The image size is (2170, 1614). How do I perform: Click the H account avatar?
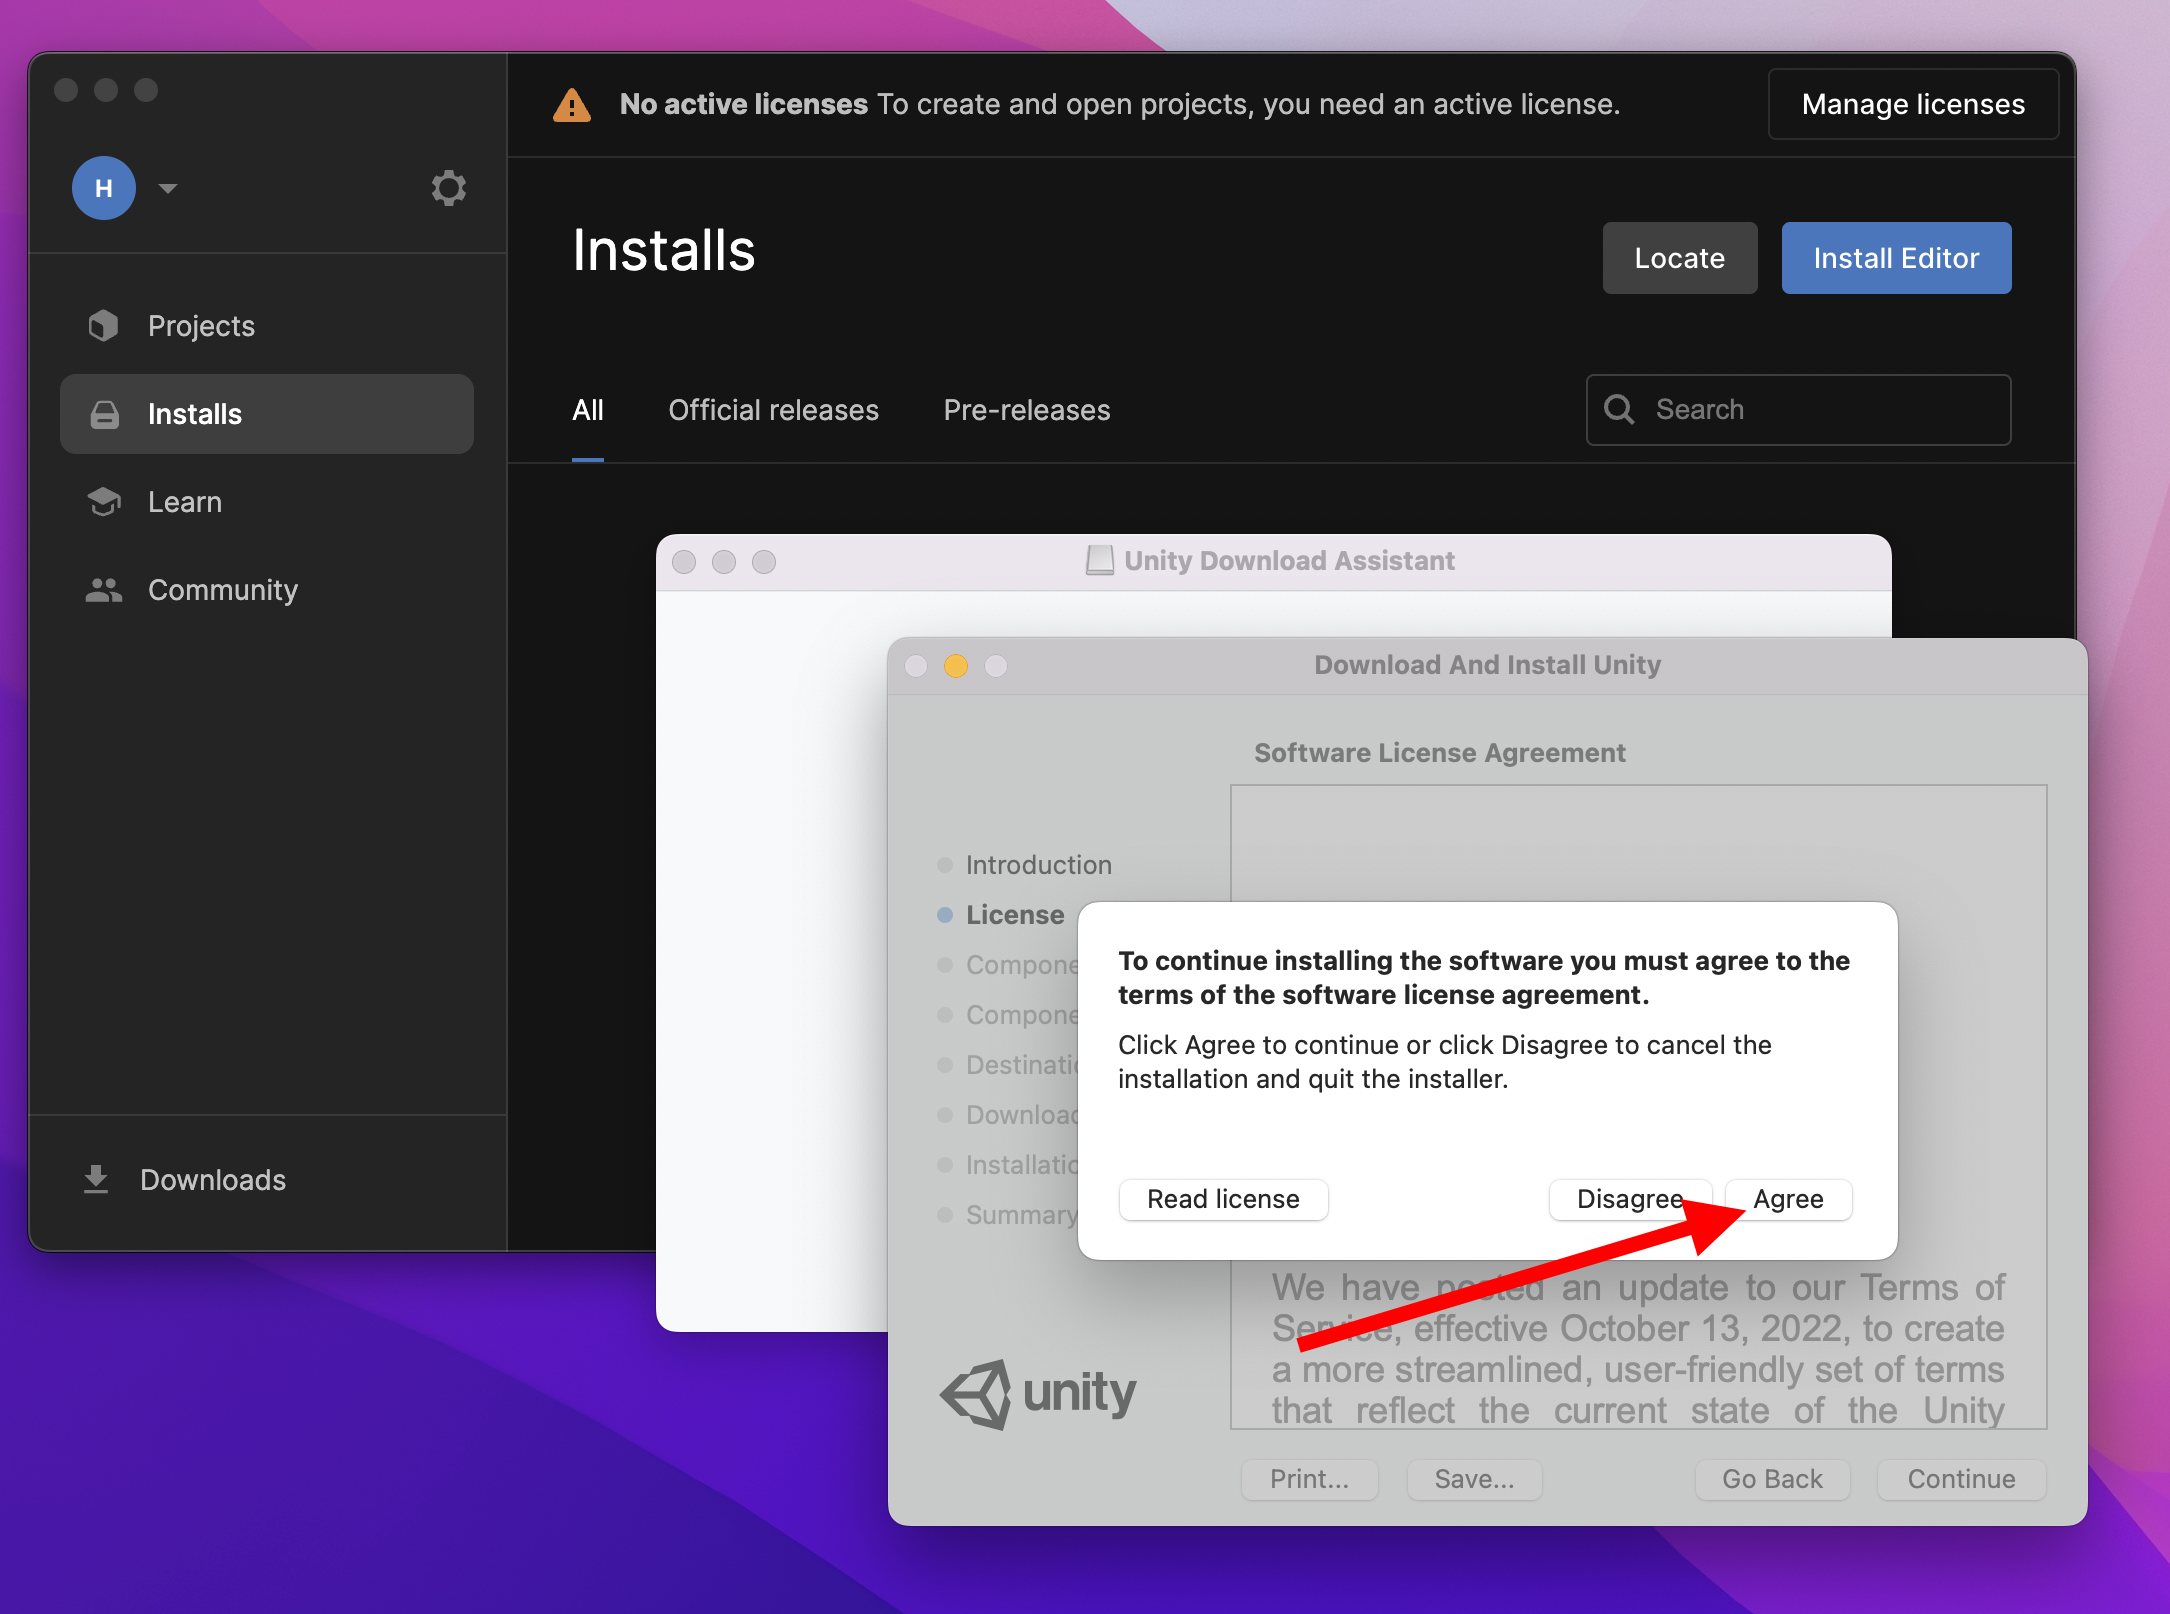(104, 188)
